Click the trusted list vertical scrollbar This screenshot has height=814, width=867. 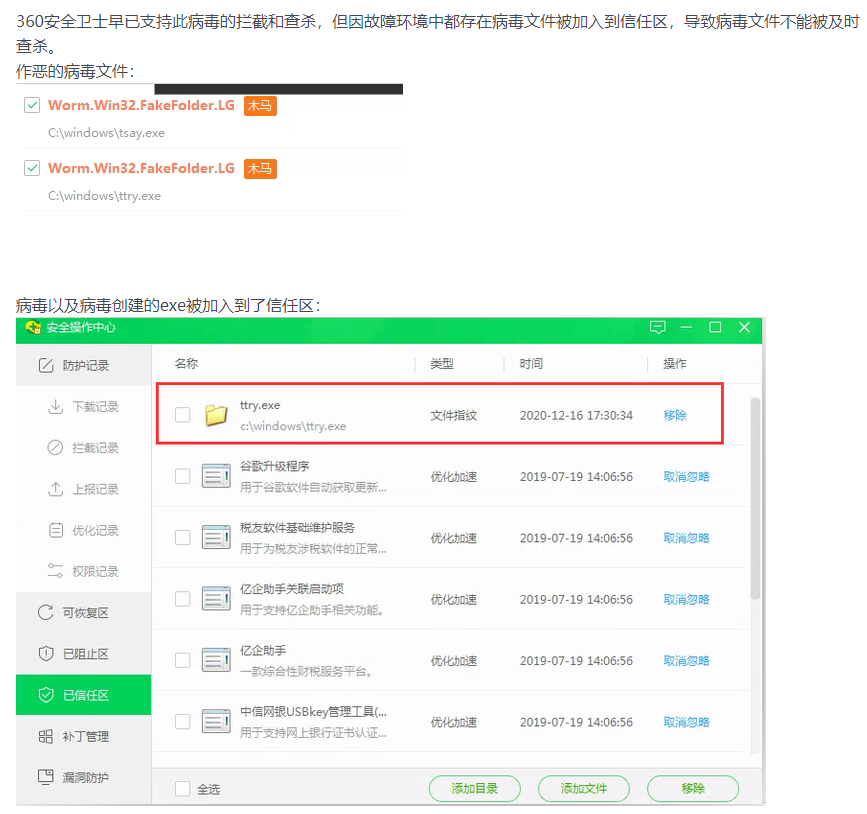[755, 498]
